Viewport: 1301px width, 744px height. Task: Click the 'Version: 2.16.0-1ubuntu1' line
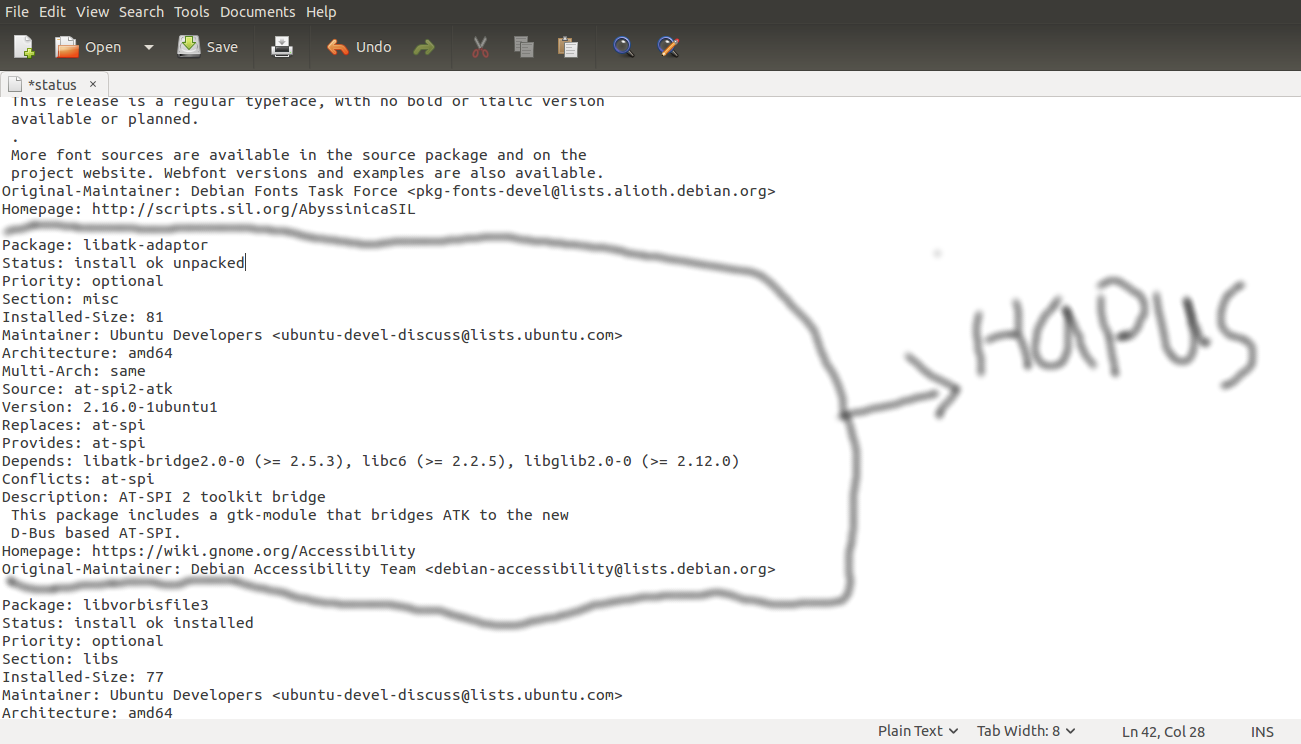(110, 407)
